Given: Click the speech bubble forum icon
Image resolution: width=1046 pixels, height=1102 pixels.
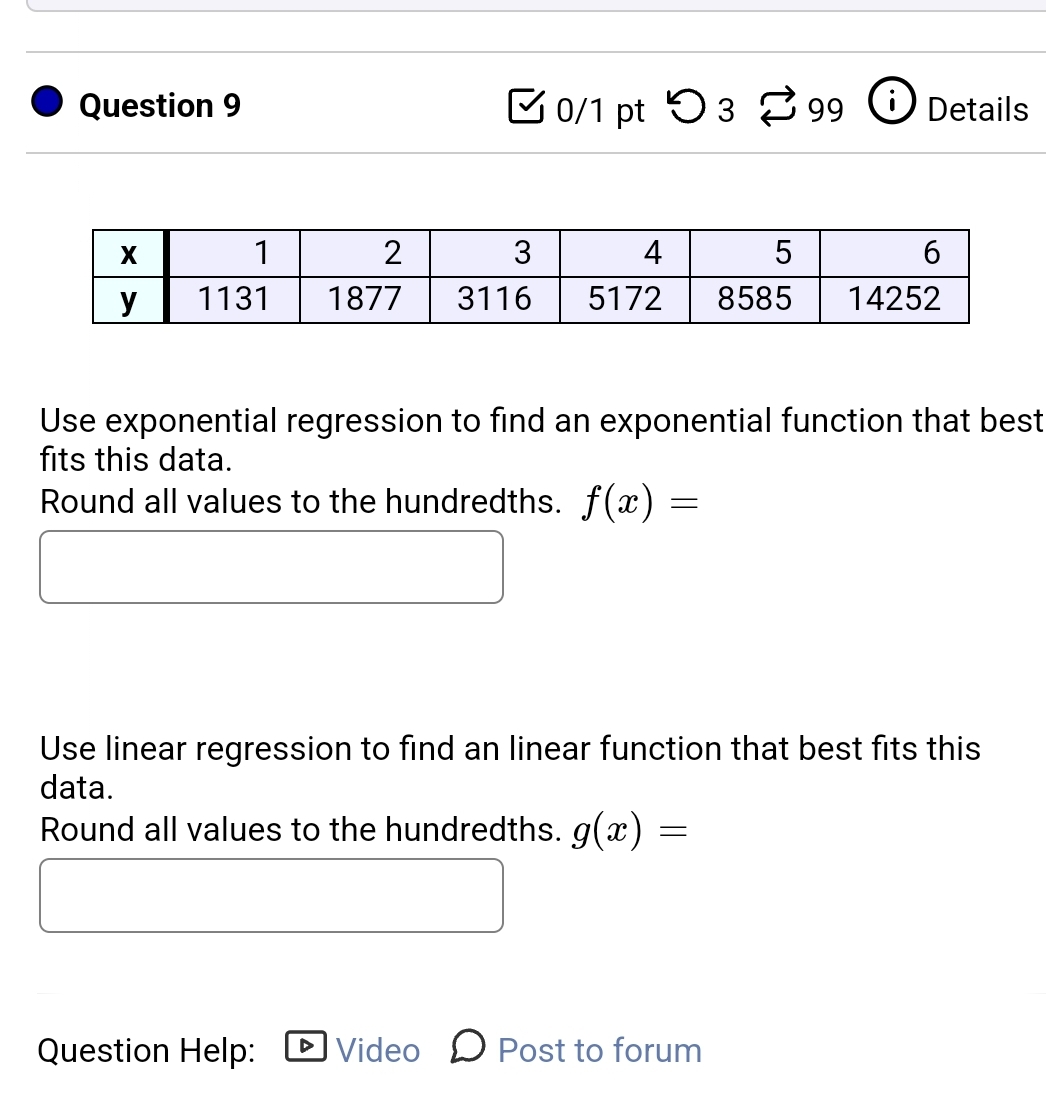Looking at the screenshot, I should click(469, 1048).
